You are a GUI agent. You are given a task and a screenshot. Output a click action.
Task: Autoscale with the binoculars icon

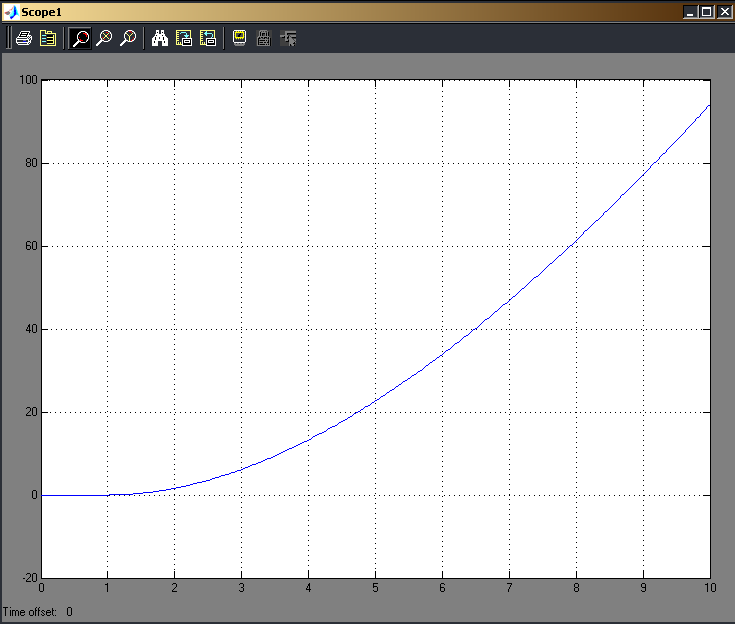(160, 38)
